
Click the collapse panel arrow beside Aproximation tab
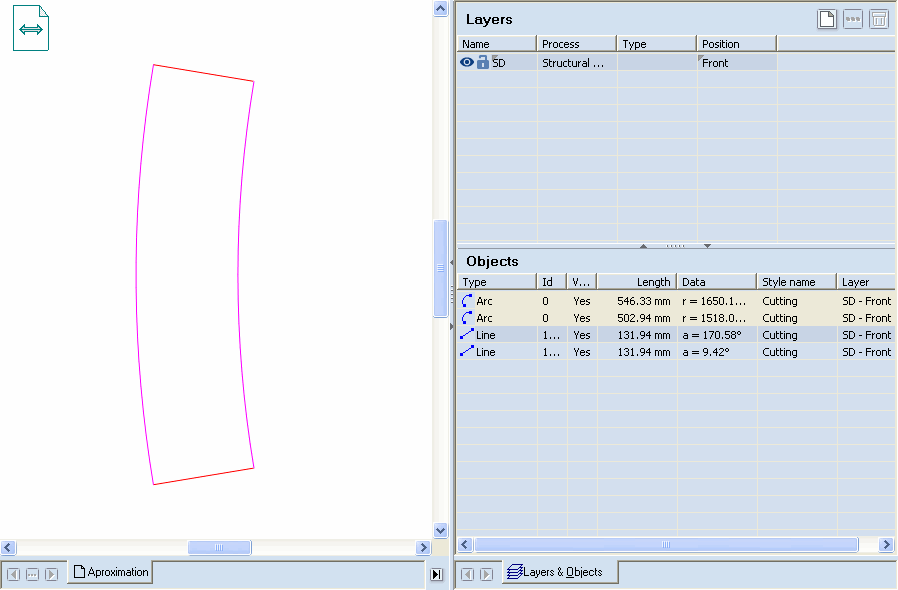click(x=436, y=574)
